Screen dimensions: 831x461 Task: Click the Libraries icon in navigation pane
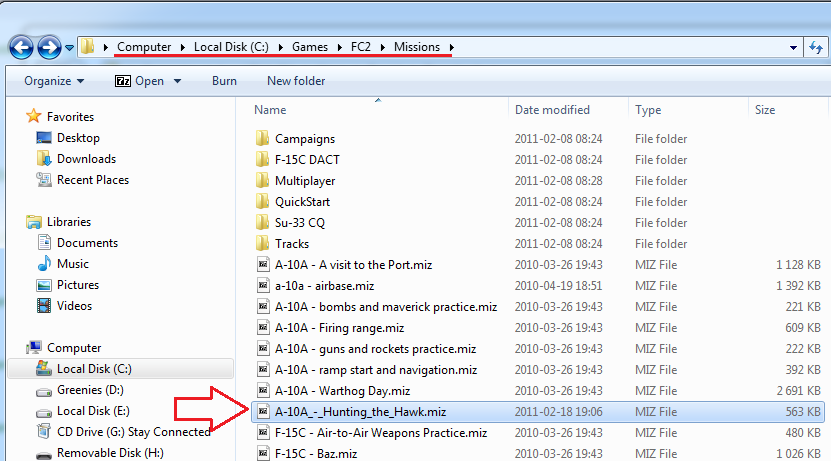pos(34,222)
